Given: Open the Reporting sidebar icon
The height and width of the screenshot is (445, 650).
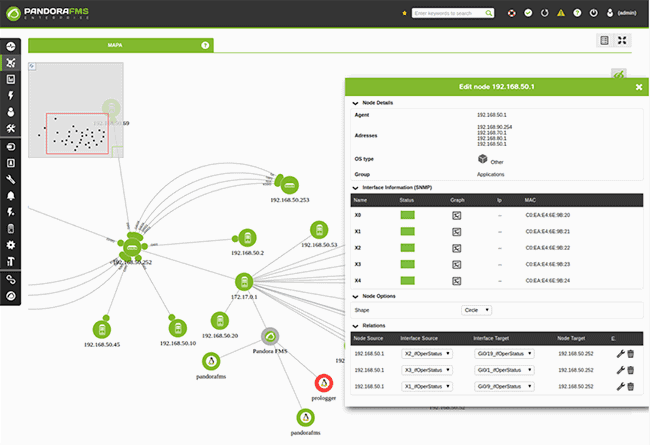Looking at the screenshot, I should click(x=11, y=79).
